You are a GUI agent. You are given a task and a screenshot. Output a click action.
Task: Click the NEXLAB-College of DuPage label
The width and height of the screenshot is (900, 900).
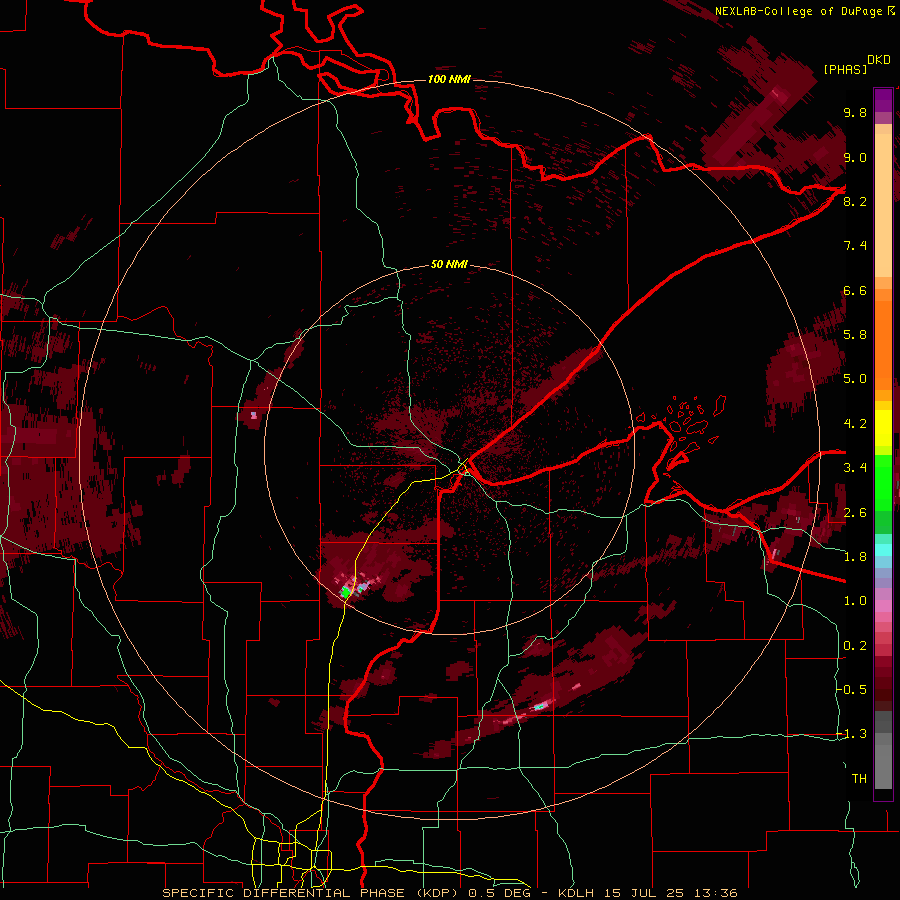[798, 11]
